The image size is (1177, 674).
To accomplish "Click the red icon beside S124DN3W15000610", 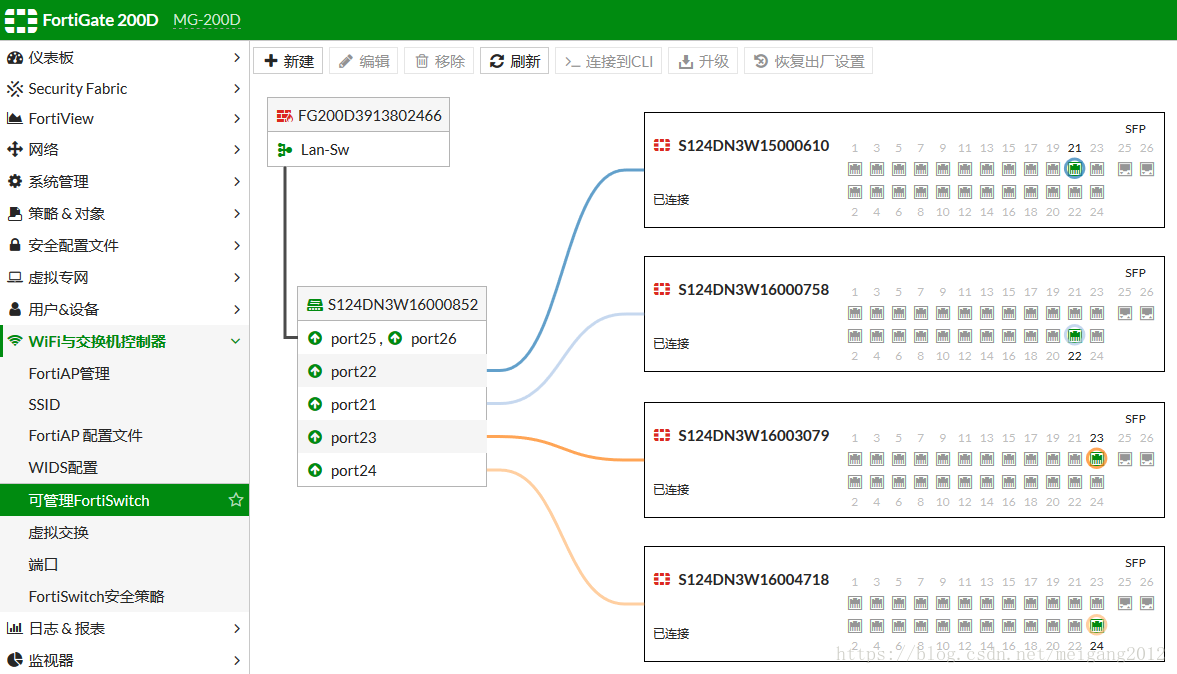I will 662,146.
